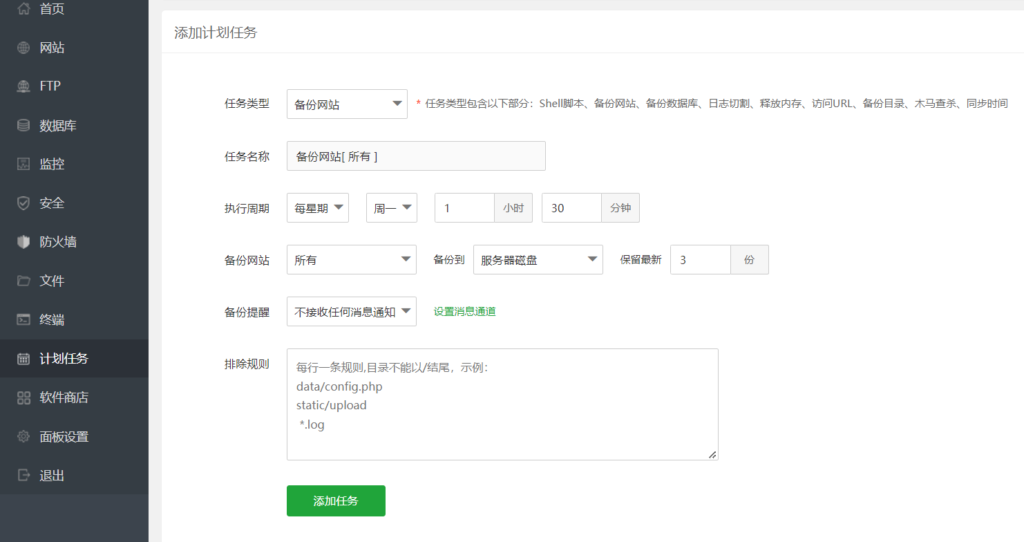Viewport: 1024px width, 542px height.
Task: Open the 服务器磁盘 backup destination dropdown
Action: tap(537, 260)
